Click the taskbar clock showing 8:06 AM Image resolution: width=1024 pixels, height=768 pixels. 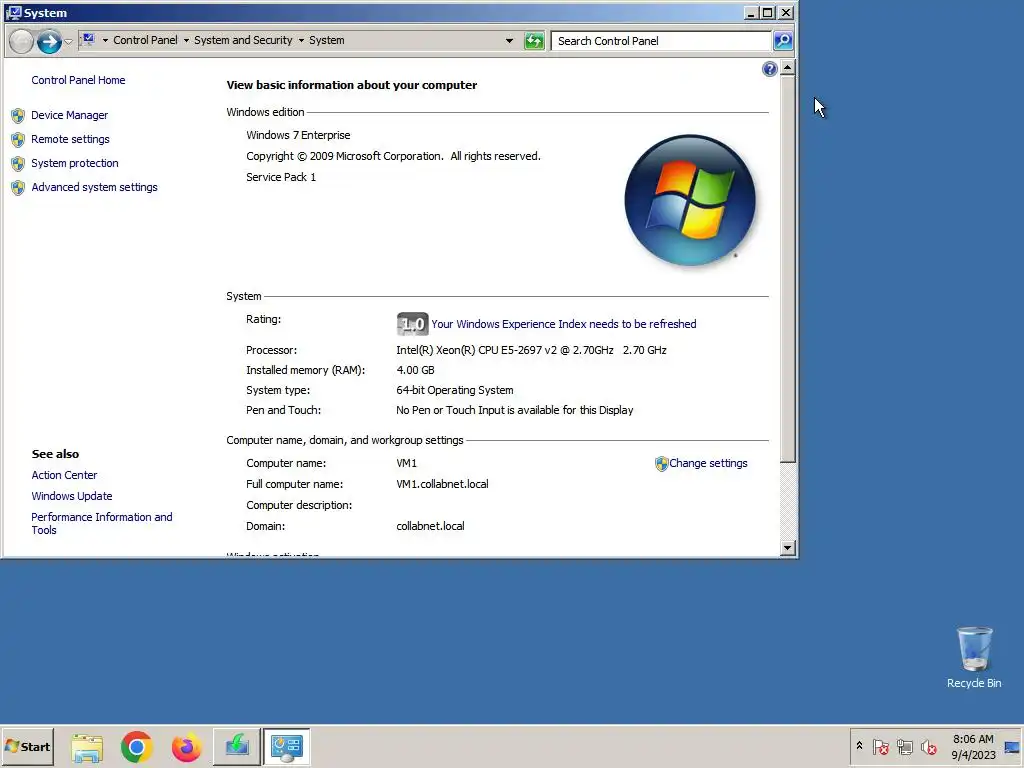click(x=973, y=747)
